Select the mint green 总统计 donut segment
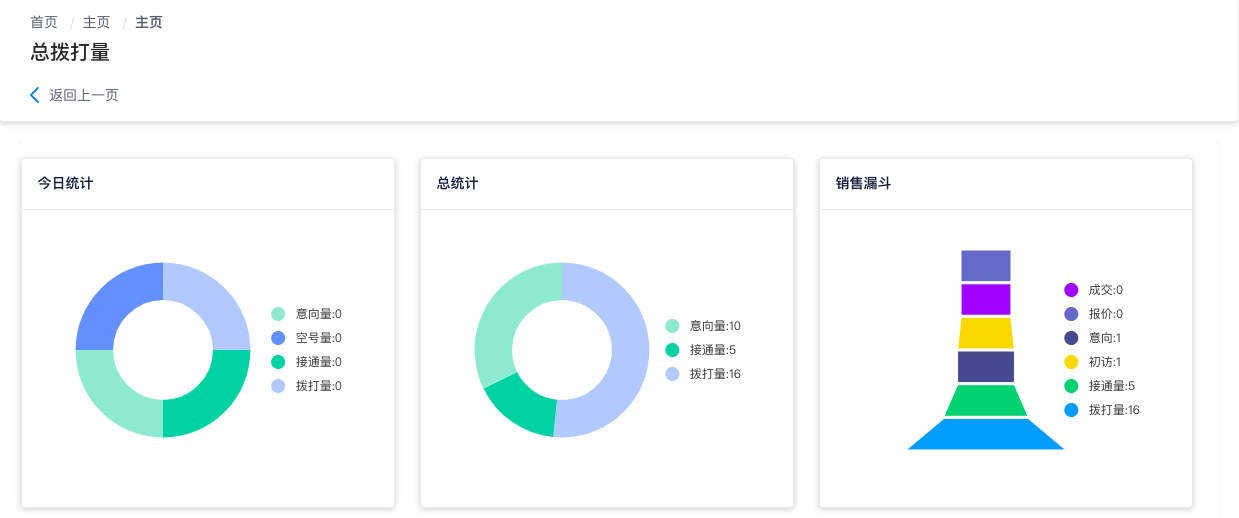1239x518 pixels. coord(500,315)
